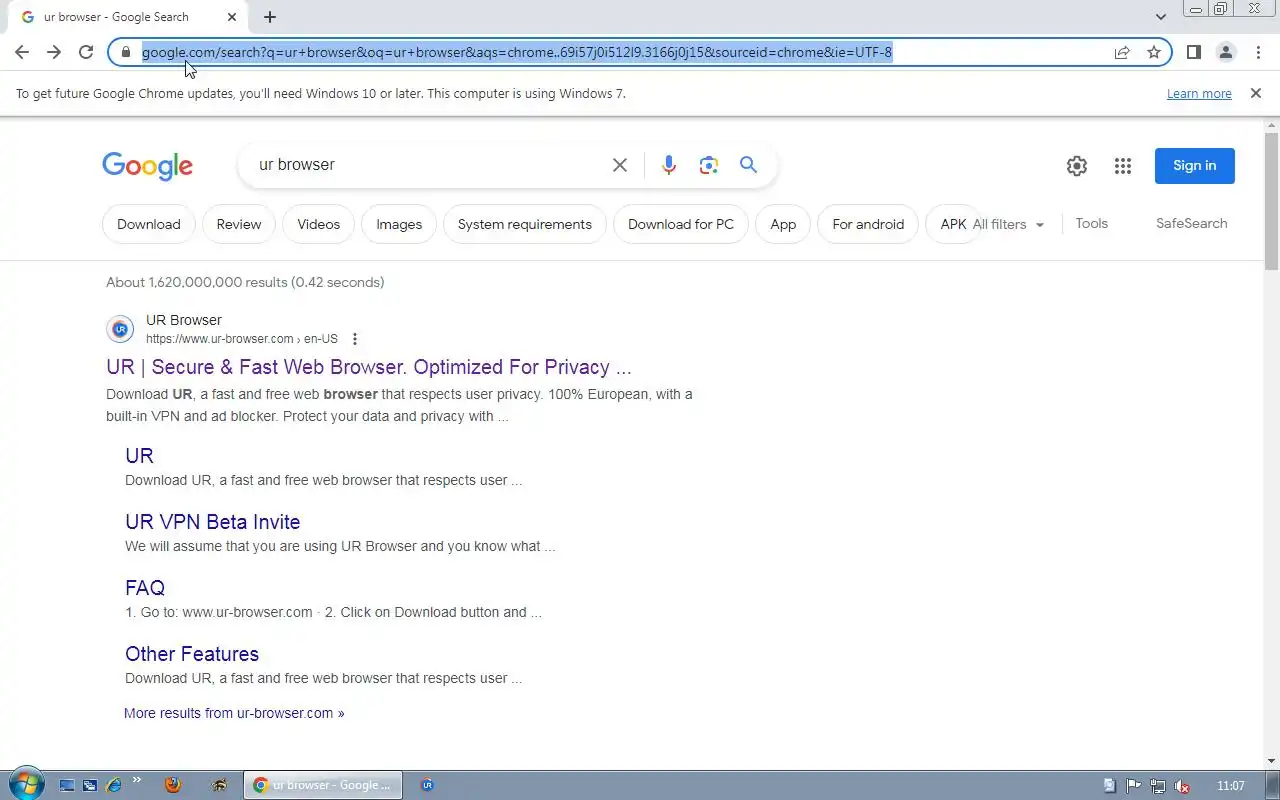This screenshot has width=1280, height=800.
Task: Share this page from address bar
Action: tap(1122, 52)
